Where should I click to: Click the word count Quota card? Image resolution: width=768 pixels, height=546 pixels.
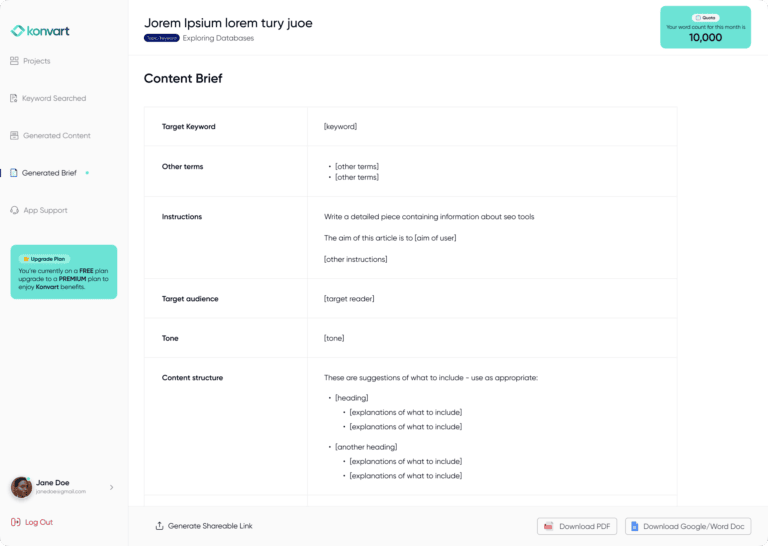point(705,27)
